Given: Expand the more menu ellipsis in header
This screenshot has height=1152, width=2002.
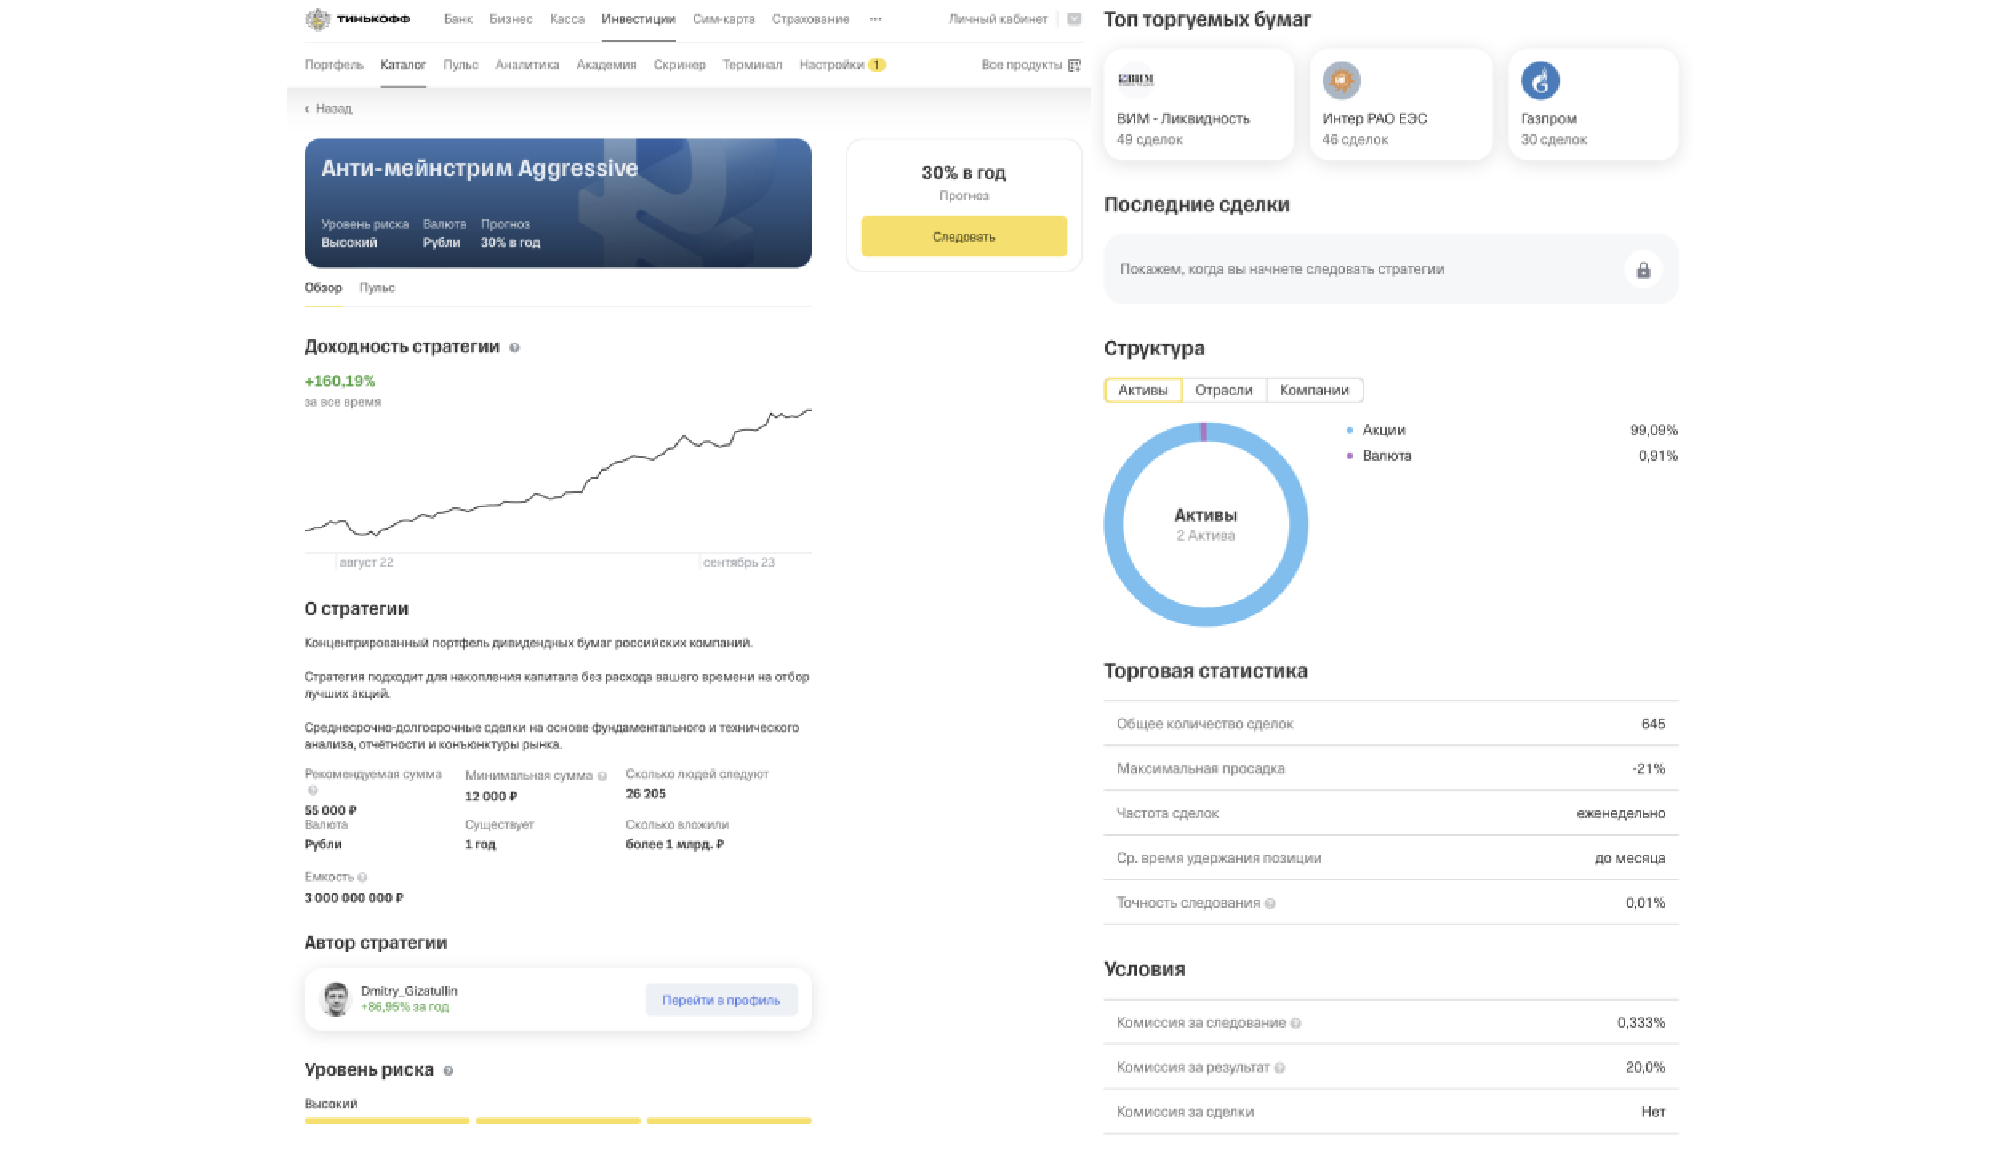Looking at the screenshot, I should pos(875,19).
